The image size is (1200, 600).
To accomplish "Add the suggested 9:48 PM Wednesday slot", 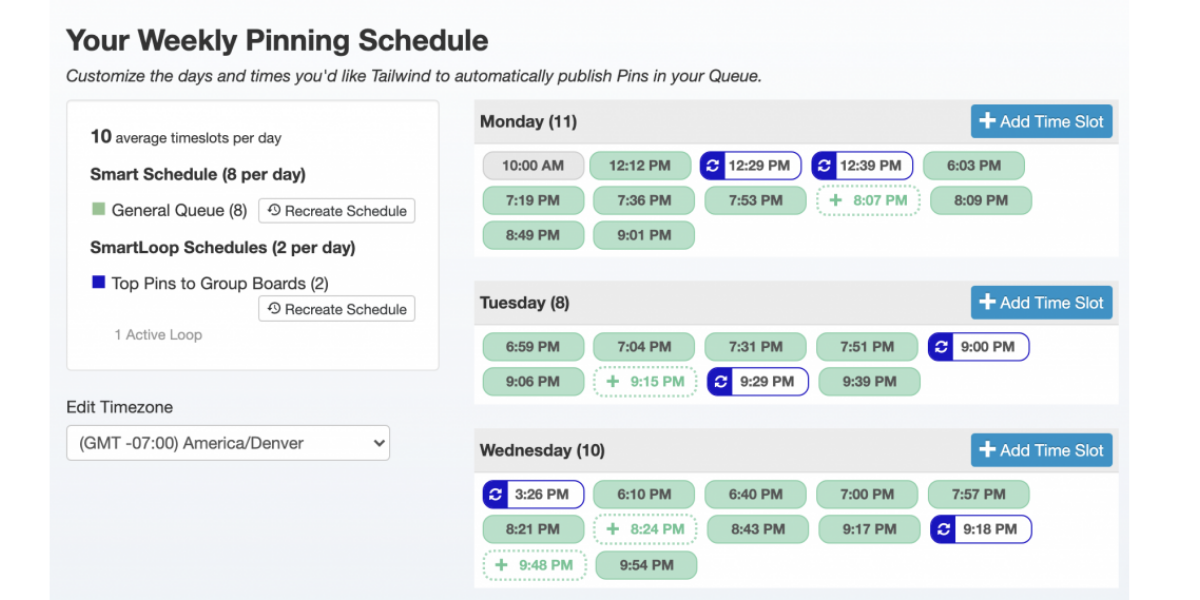I will point(534,565).
